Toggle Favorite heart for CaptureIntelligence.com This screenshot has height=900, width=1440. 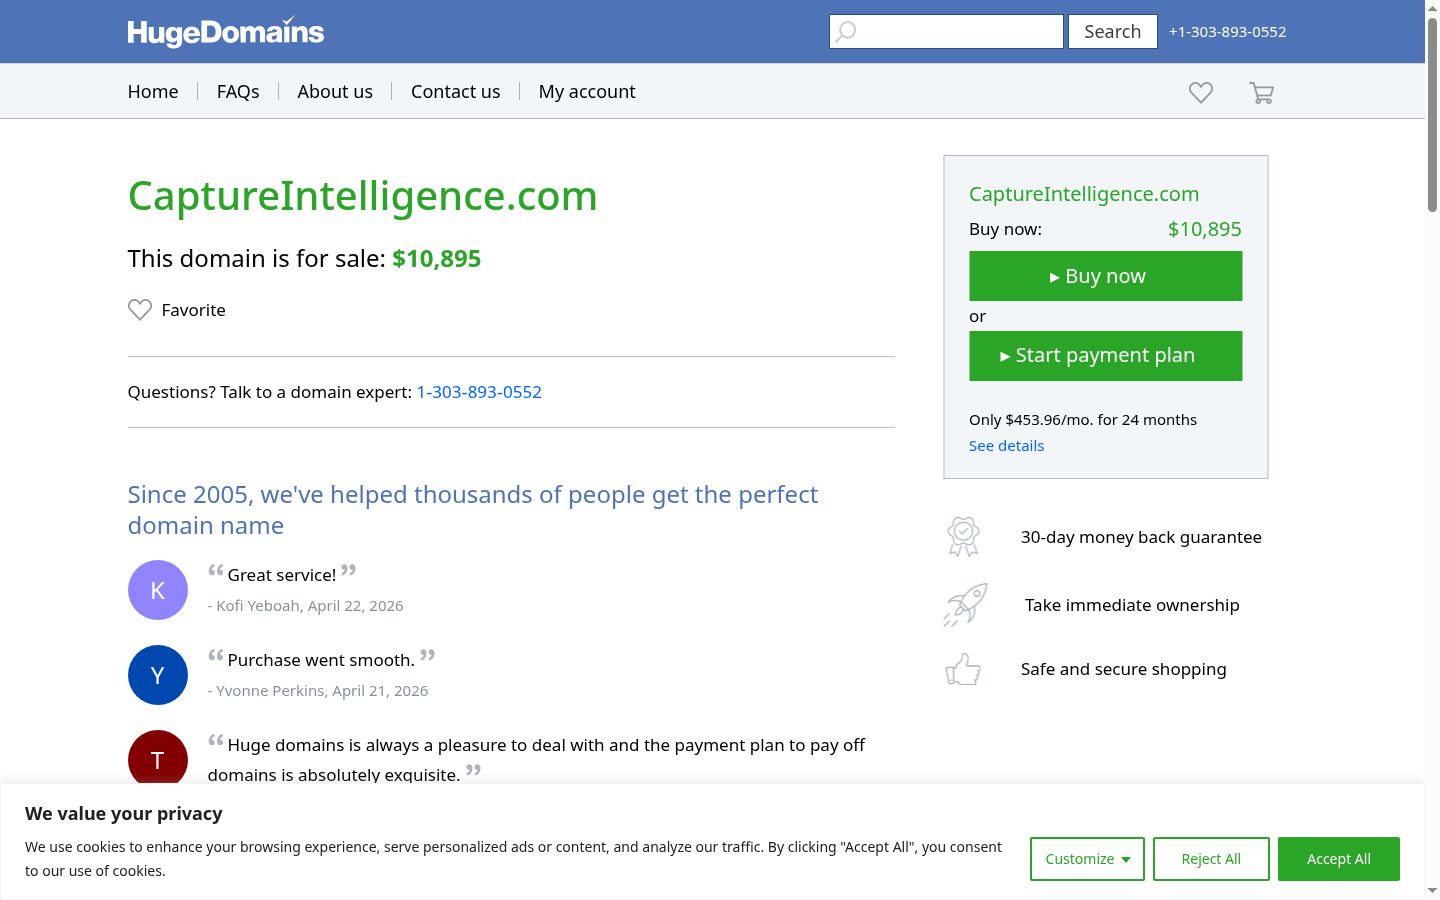pyautogui.click(x=140, y=310)
